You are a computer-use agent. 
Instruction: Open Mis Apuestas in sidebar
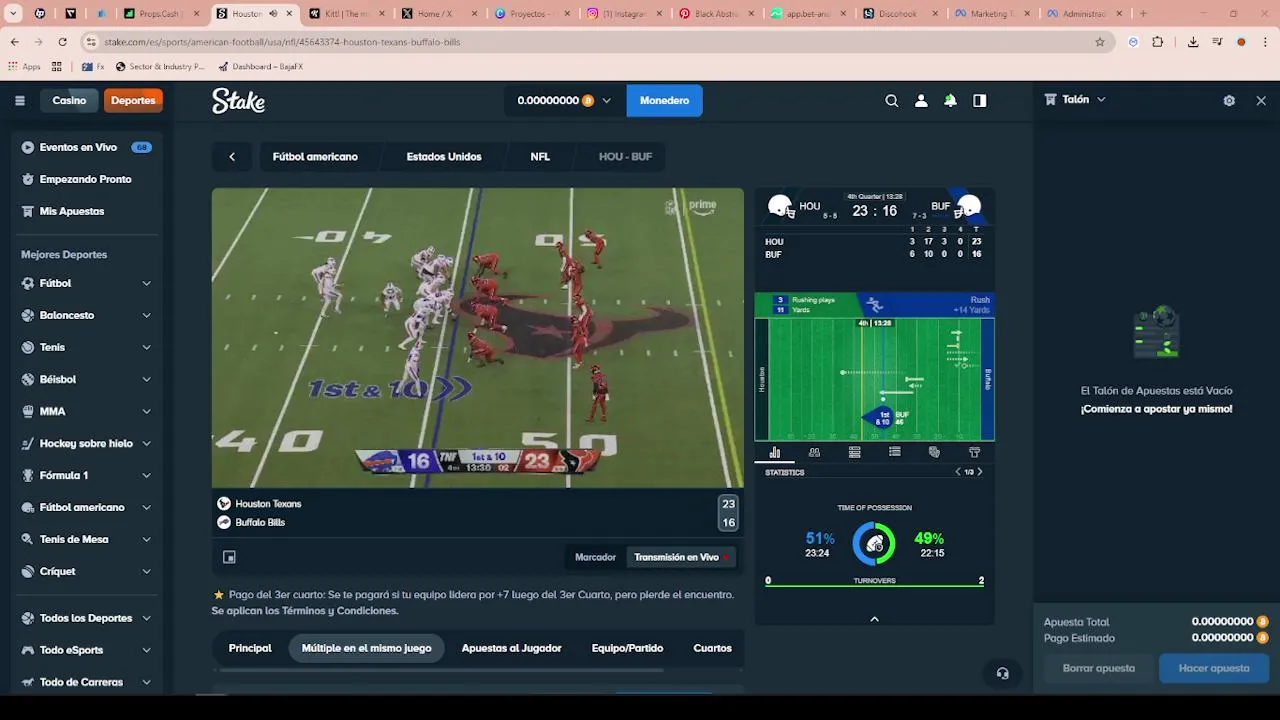tap(86, 211)
